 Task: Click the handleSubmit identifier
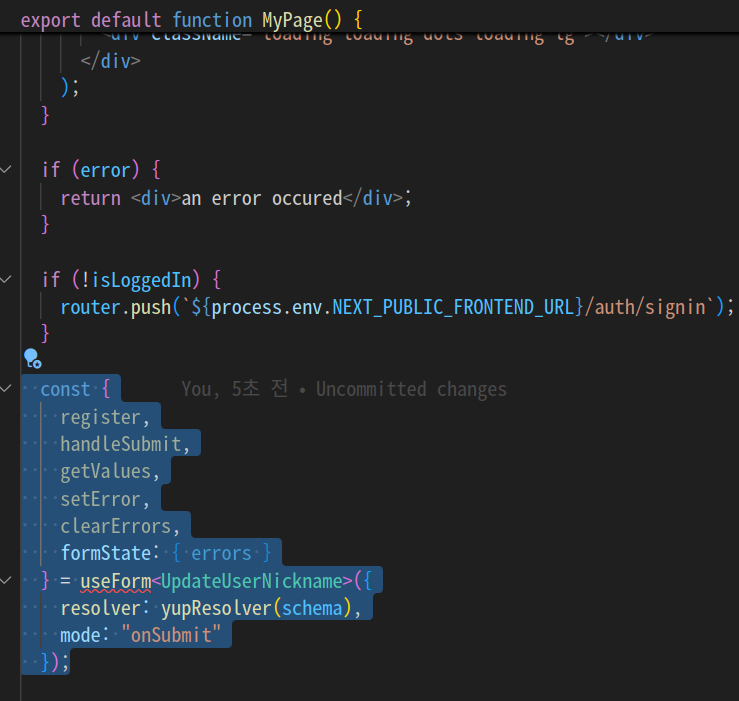pyautogui.click(x=121, y=444)
